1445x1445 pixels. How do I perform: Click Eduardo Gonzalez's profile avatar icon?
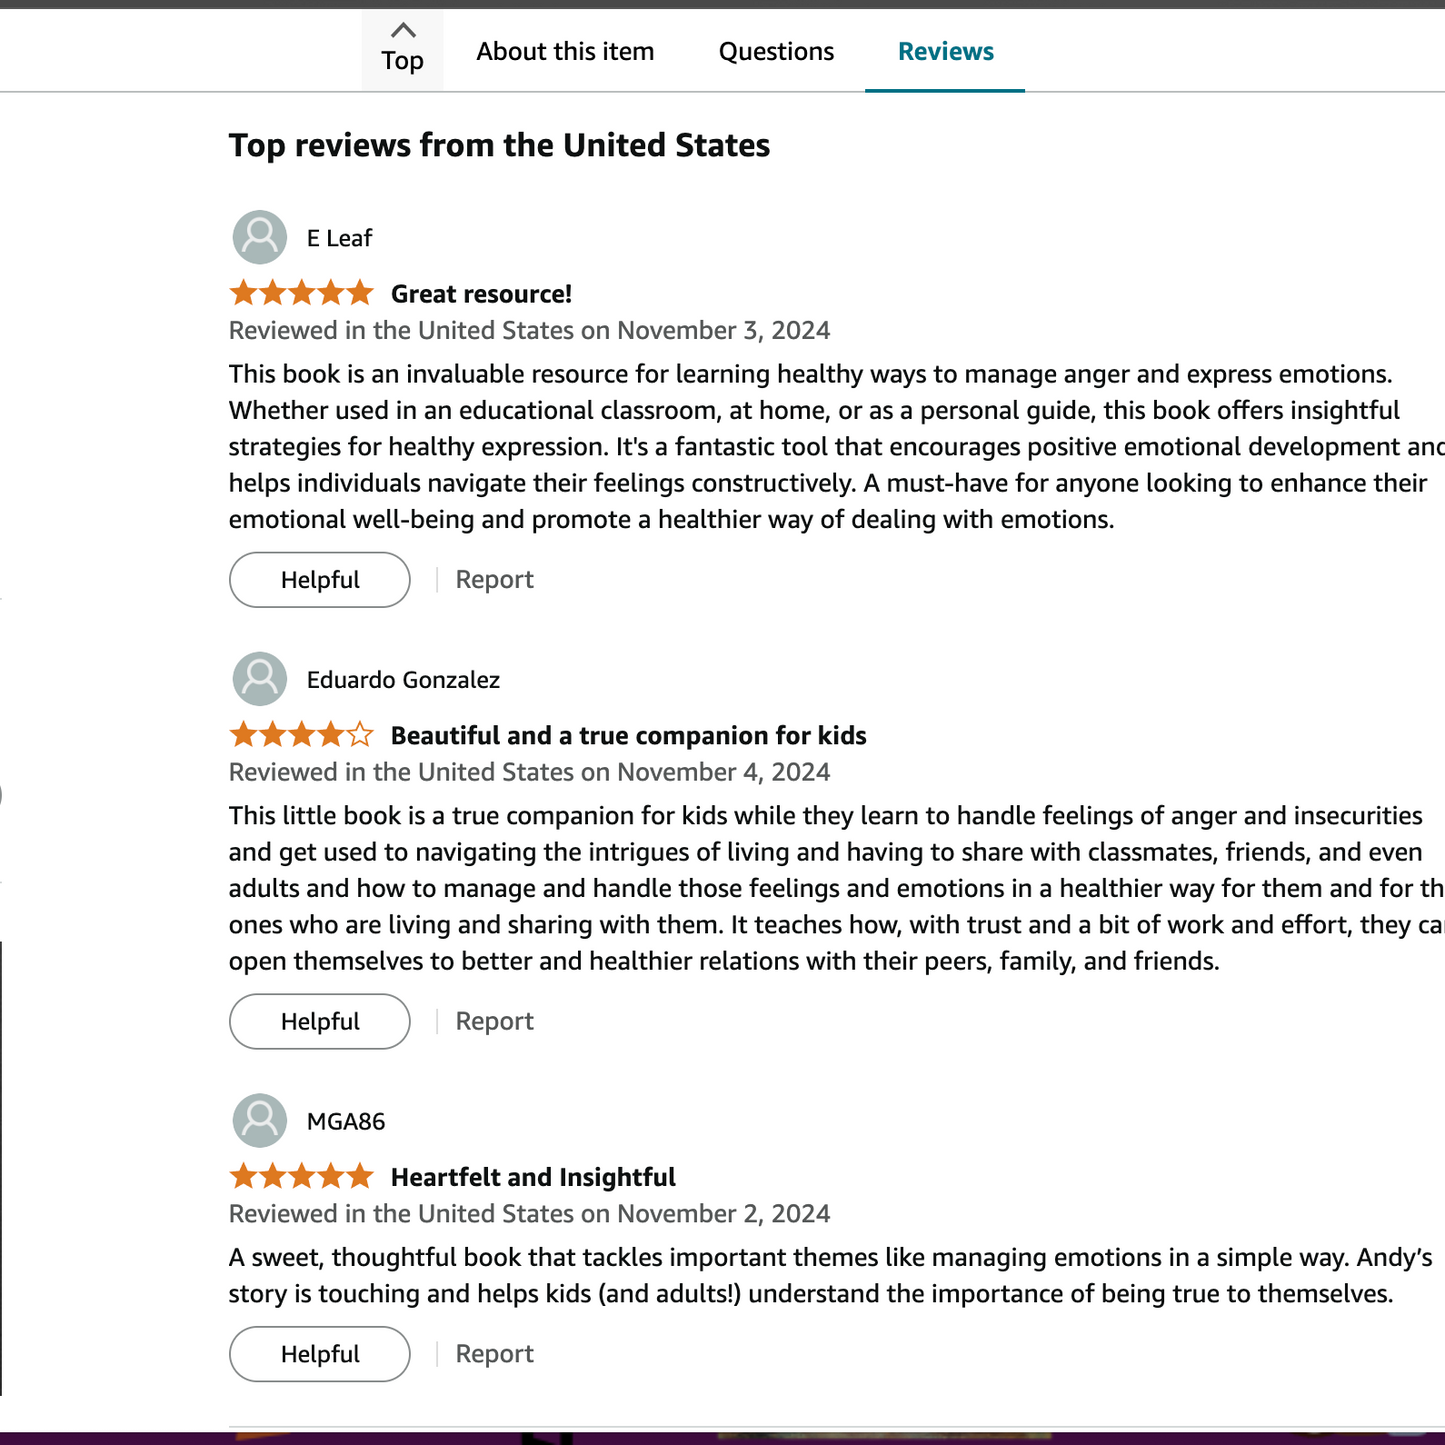[260, 679]
